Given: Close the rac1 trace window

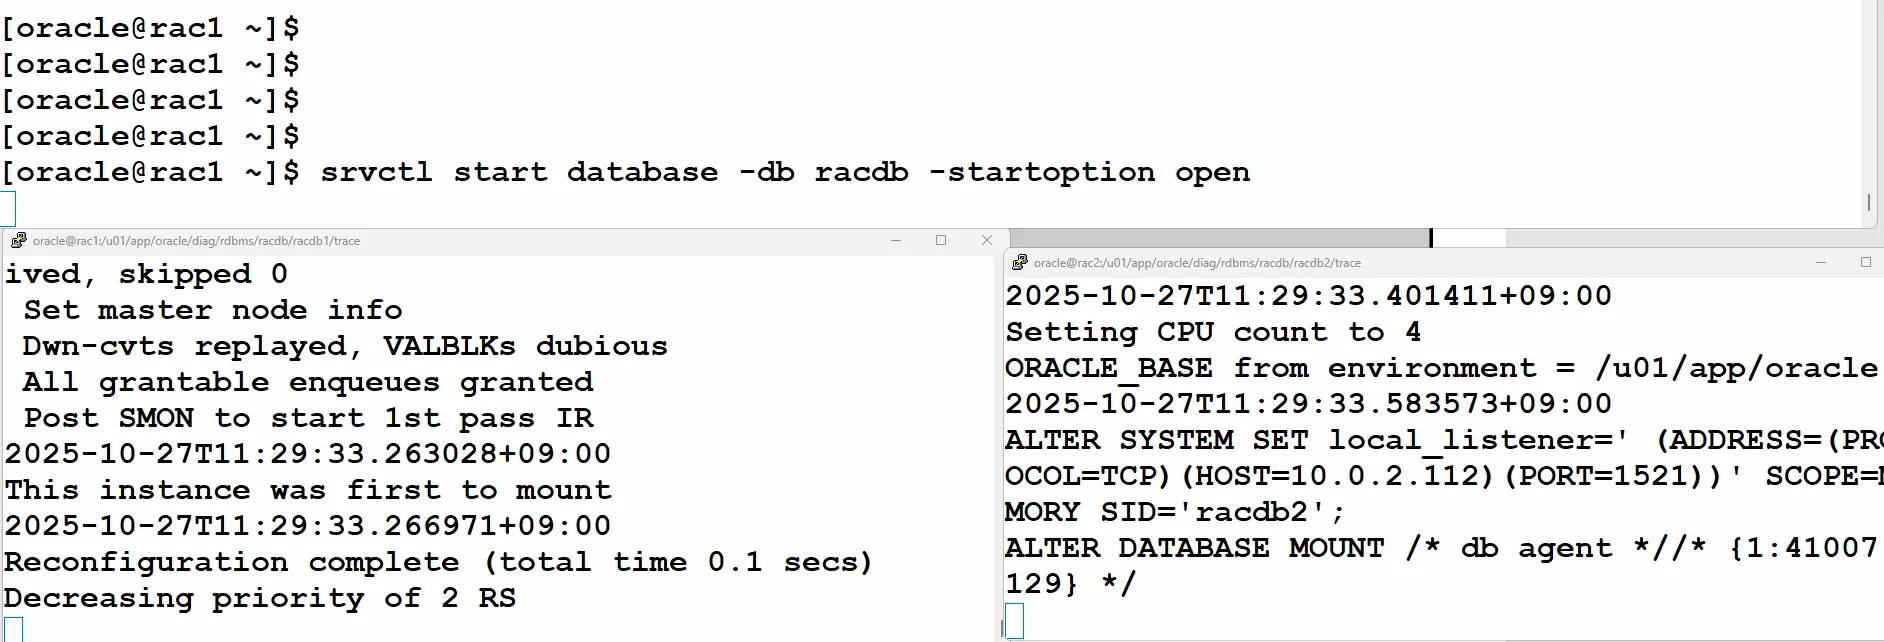Looking at the screenshot, I should 987,240.
